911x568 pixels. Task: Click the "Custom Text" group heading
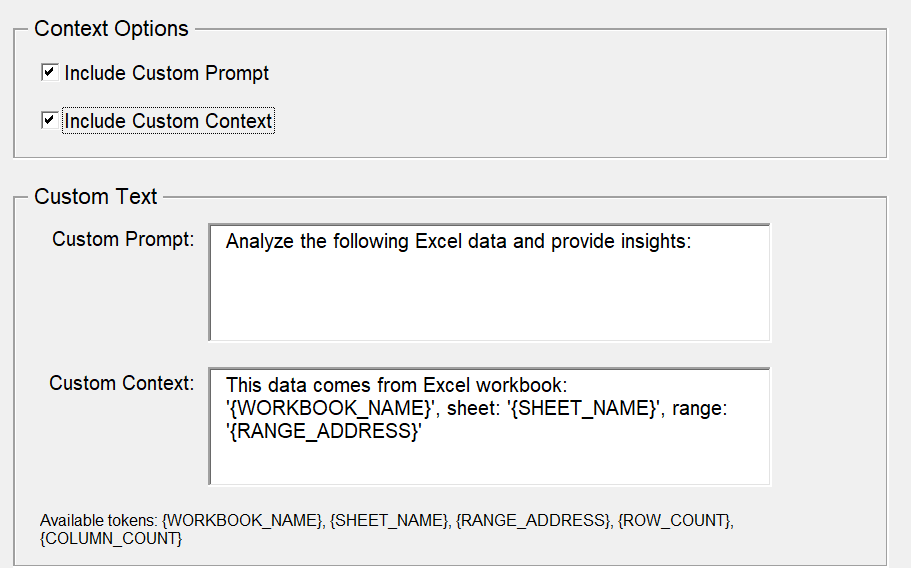(x=95, y=197)
